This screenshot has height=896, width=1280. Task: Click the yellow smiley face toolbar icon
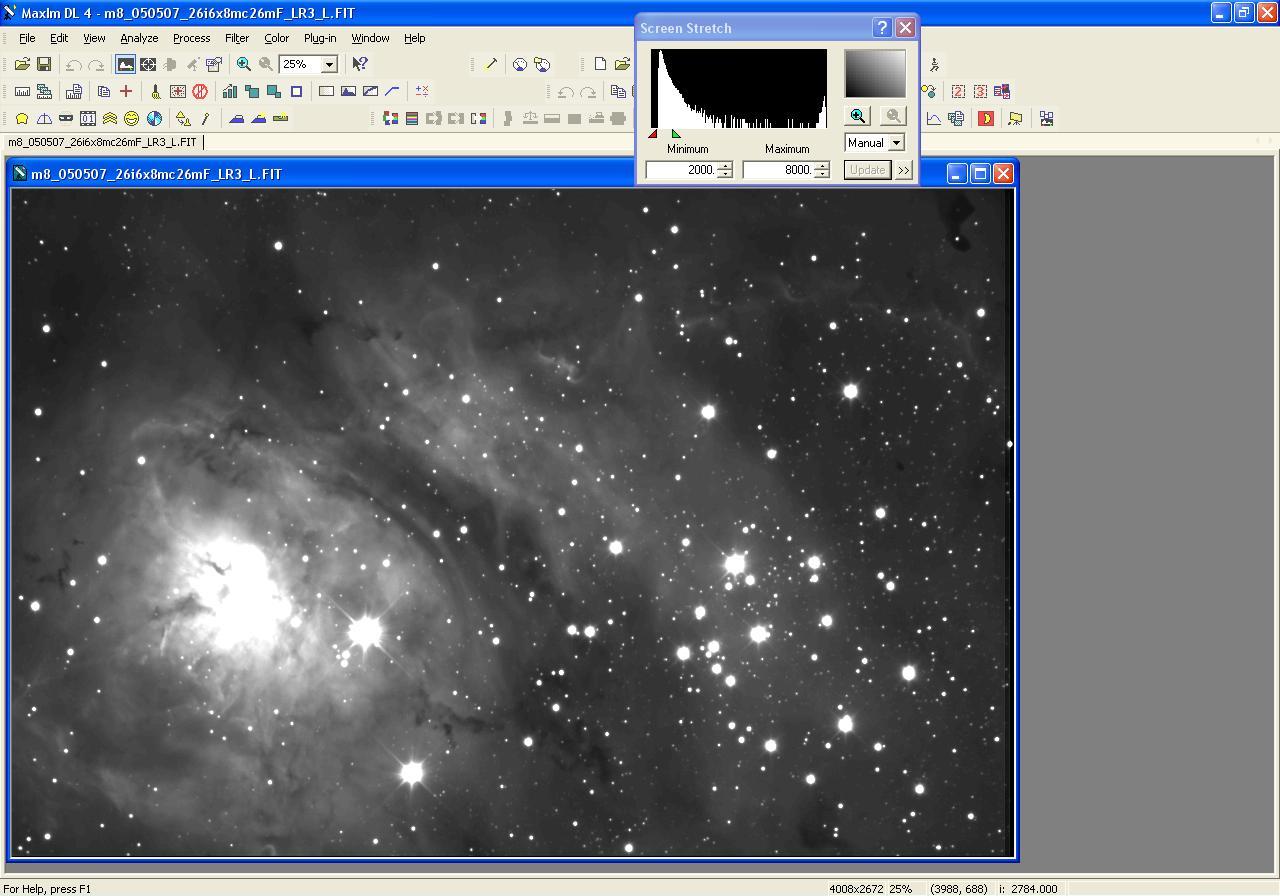point(132,118)
